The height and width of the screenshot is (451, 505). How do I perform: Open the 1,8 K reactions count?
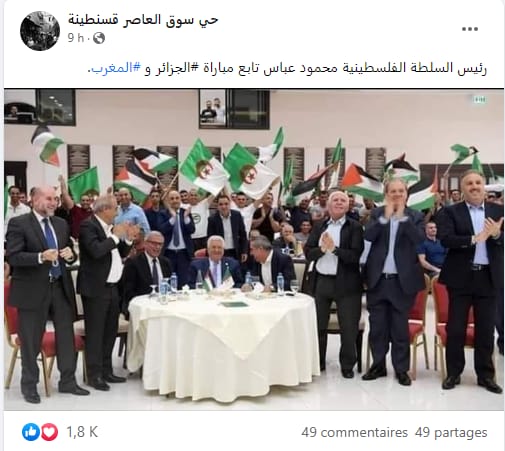click(x=82, y=432)
